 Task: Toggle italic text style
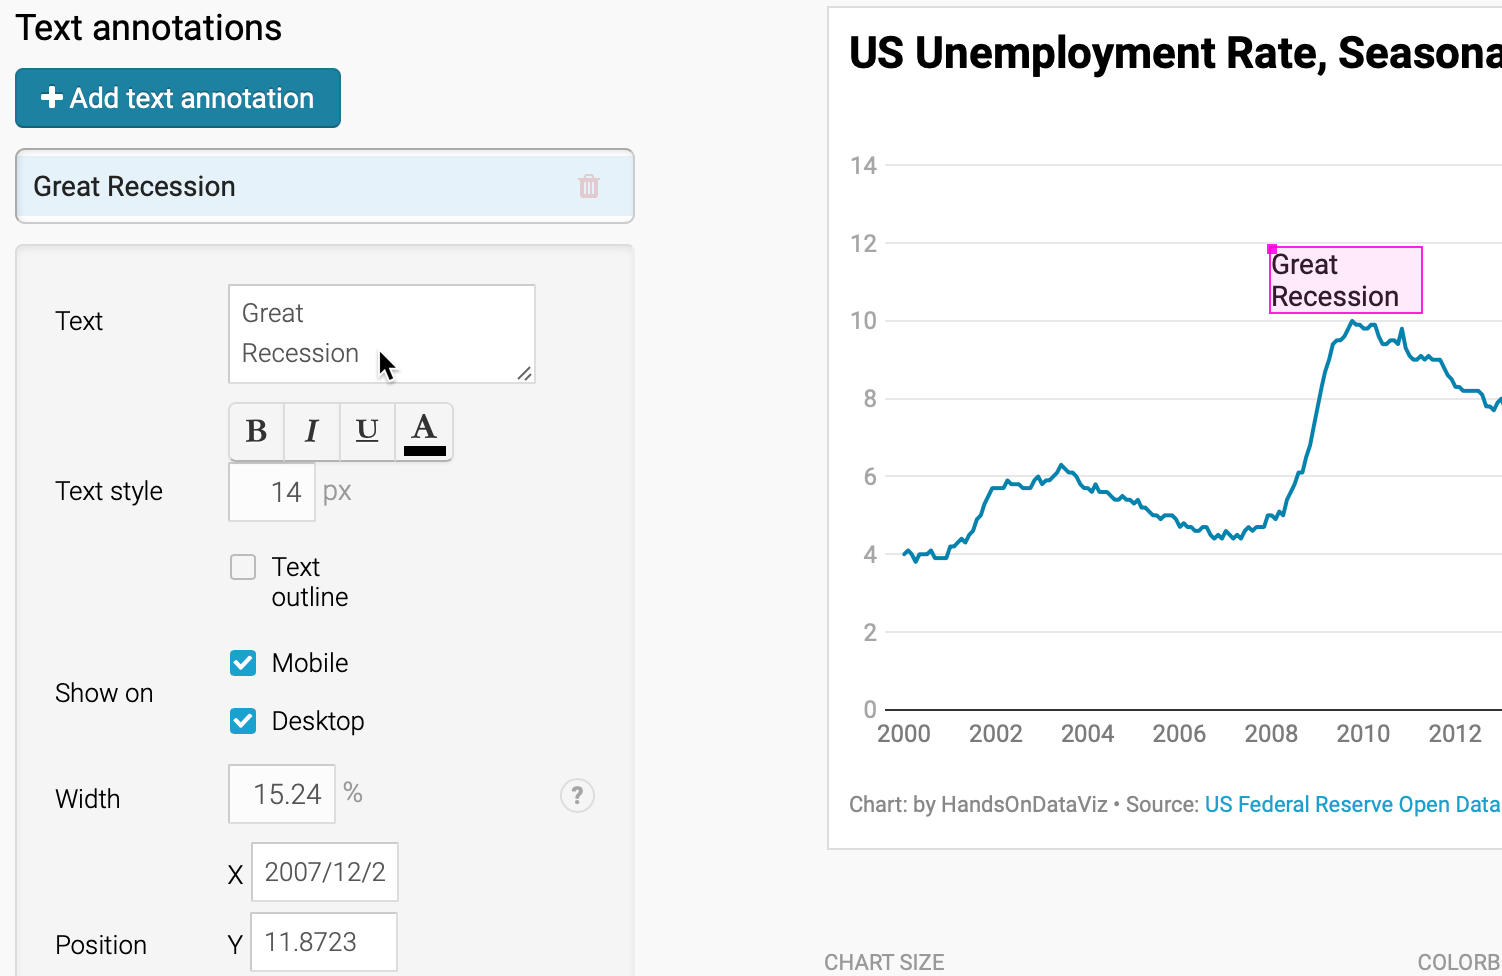pyautogui.click(x=312, y=431)
